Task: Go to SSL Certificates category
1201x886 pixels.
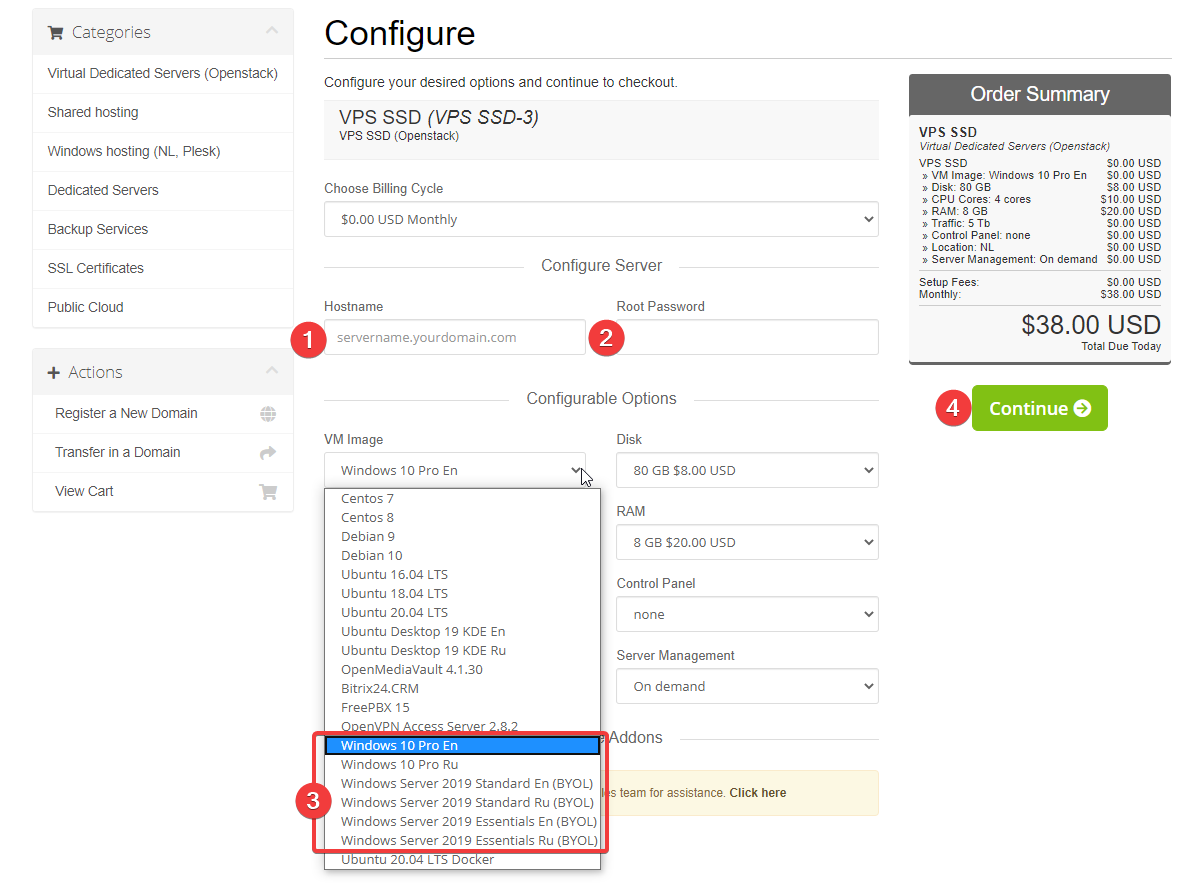Action: 96,268
